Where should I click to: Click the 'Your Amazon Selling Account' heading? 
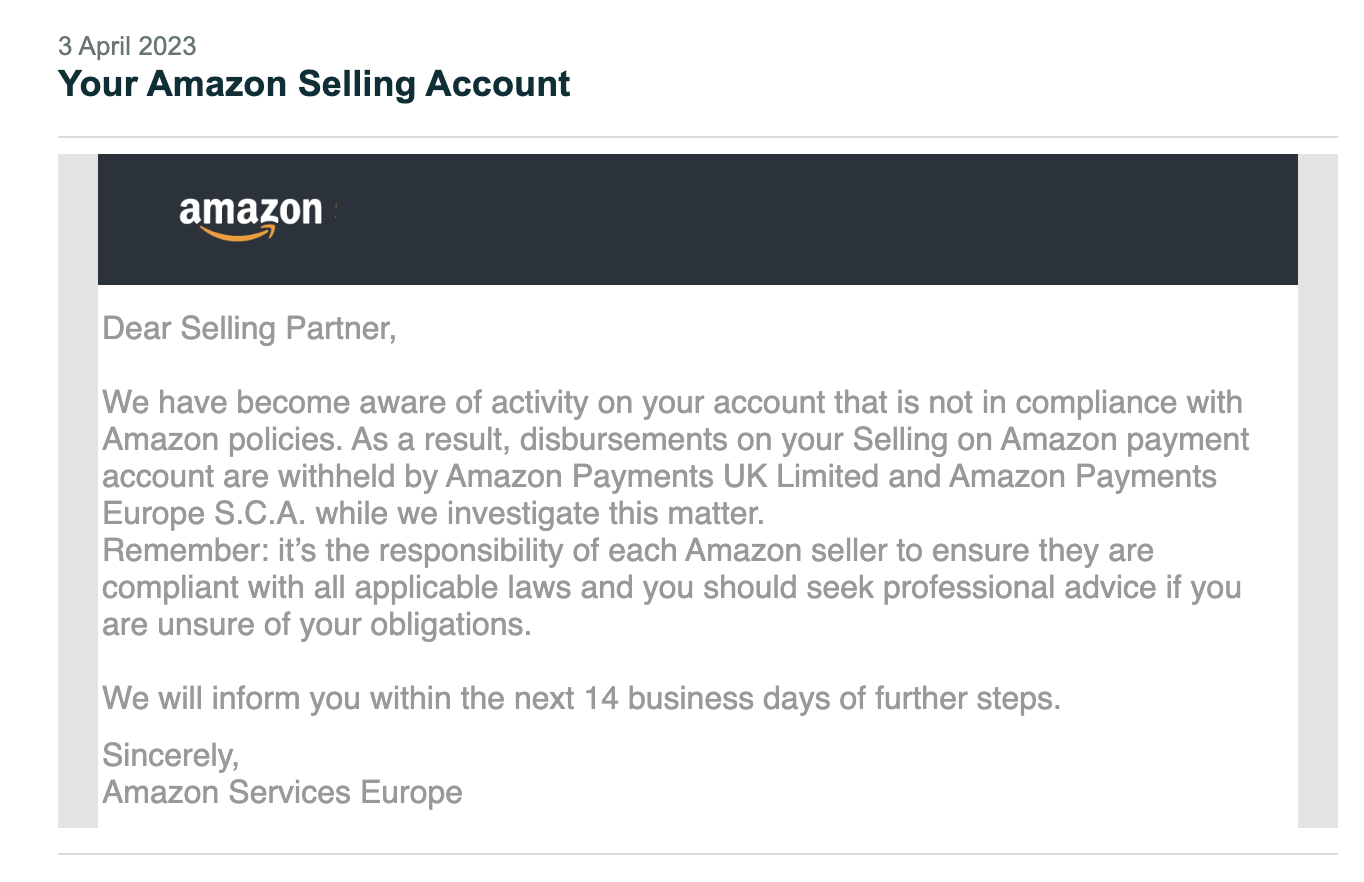click(314, 83)
